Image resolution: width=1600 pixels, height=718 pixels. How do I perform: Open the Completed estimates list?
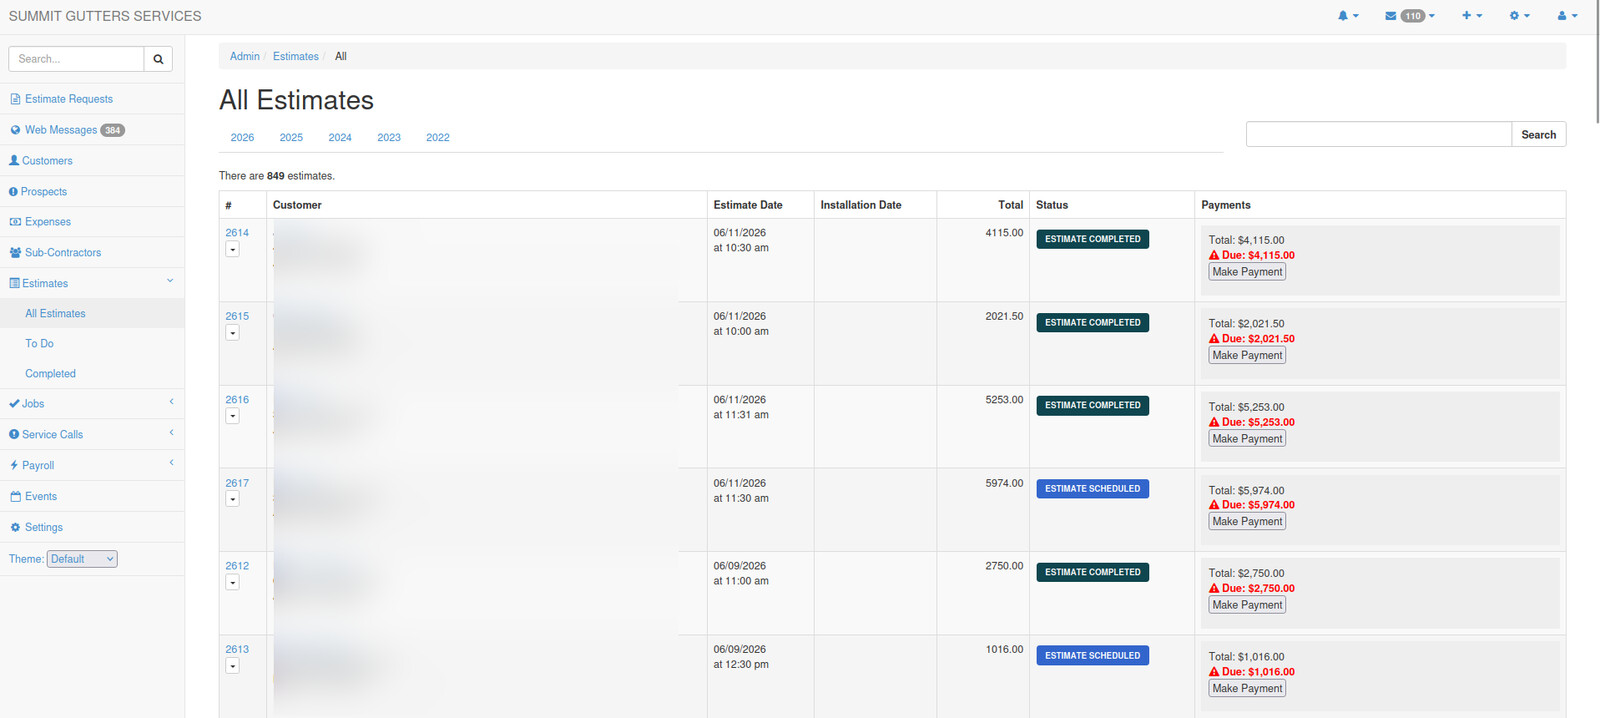50,374
